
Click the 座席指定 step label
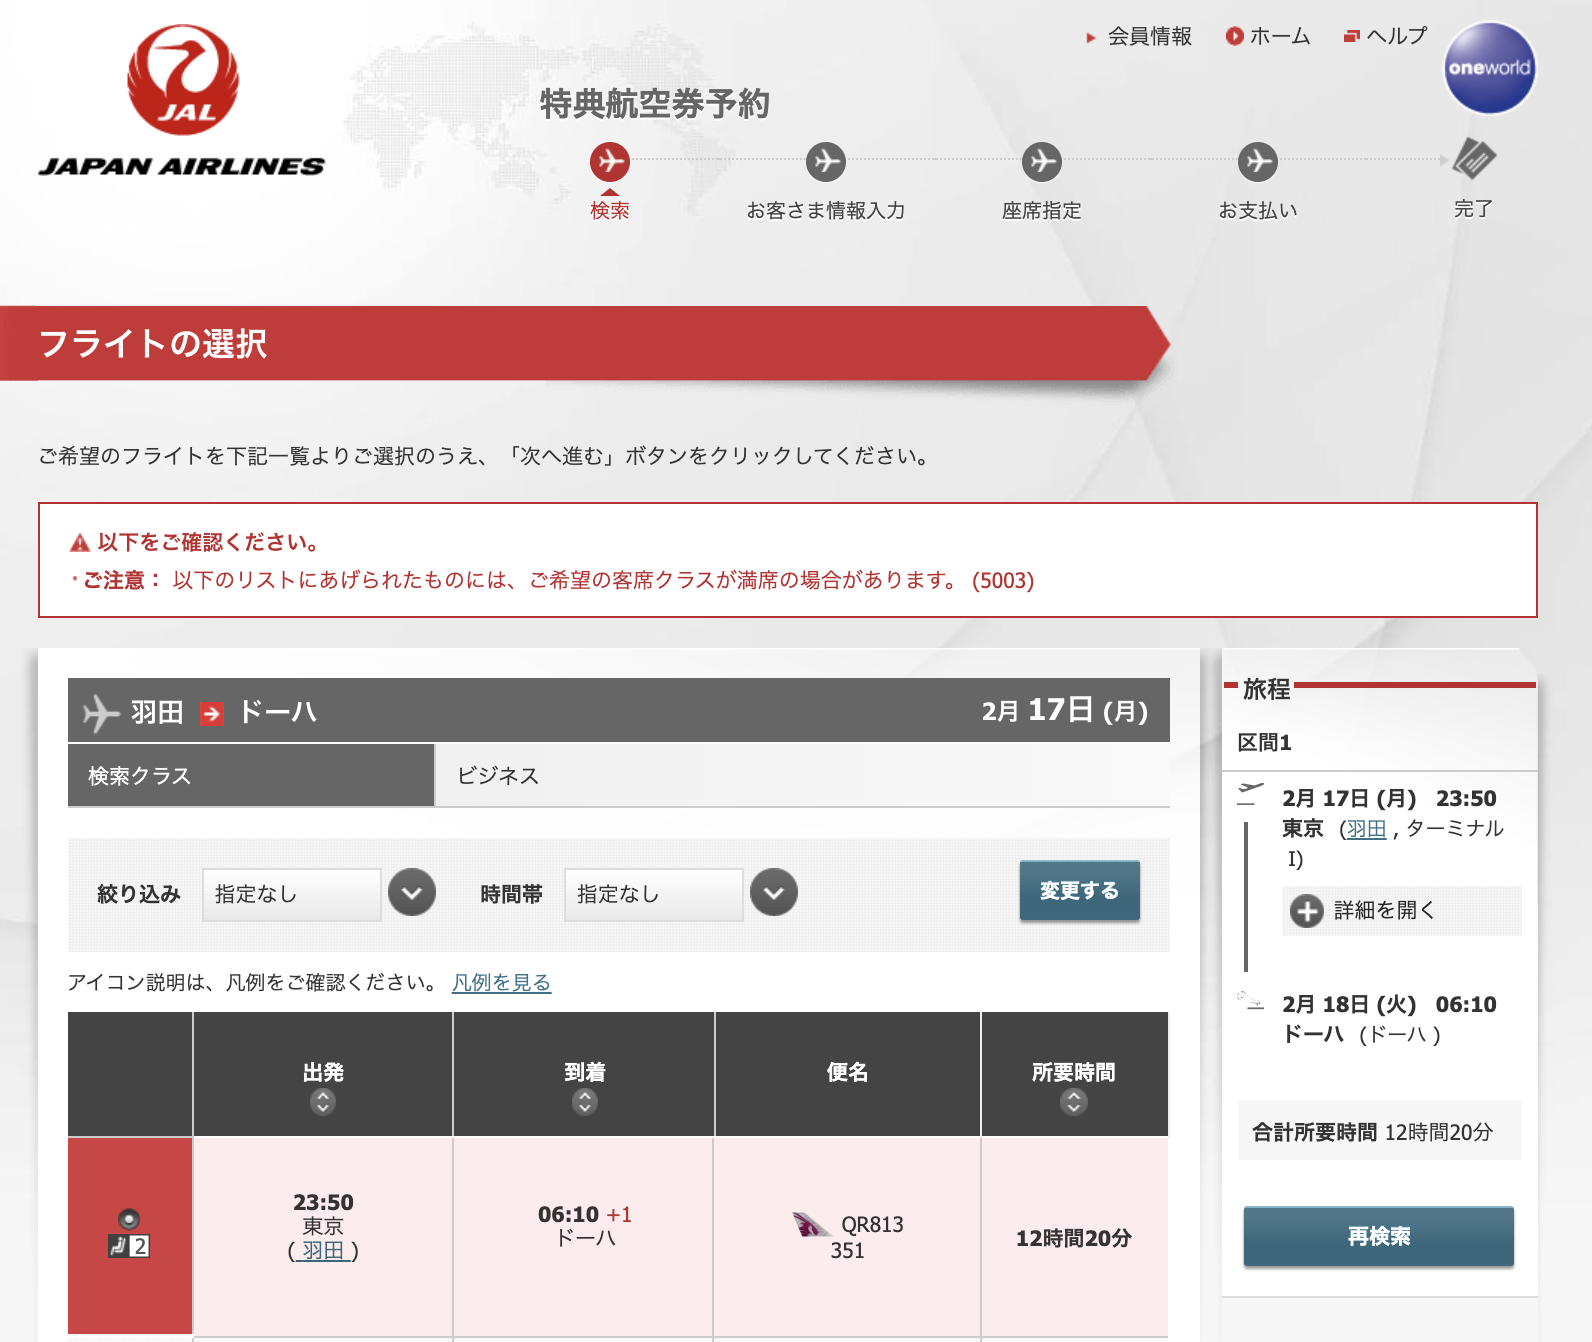pos(1042,211)
